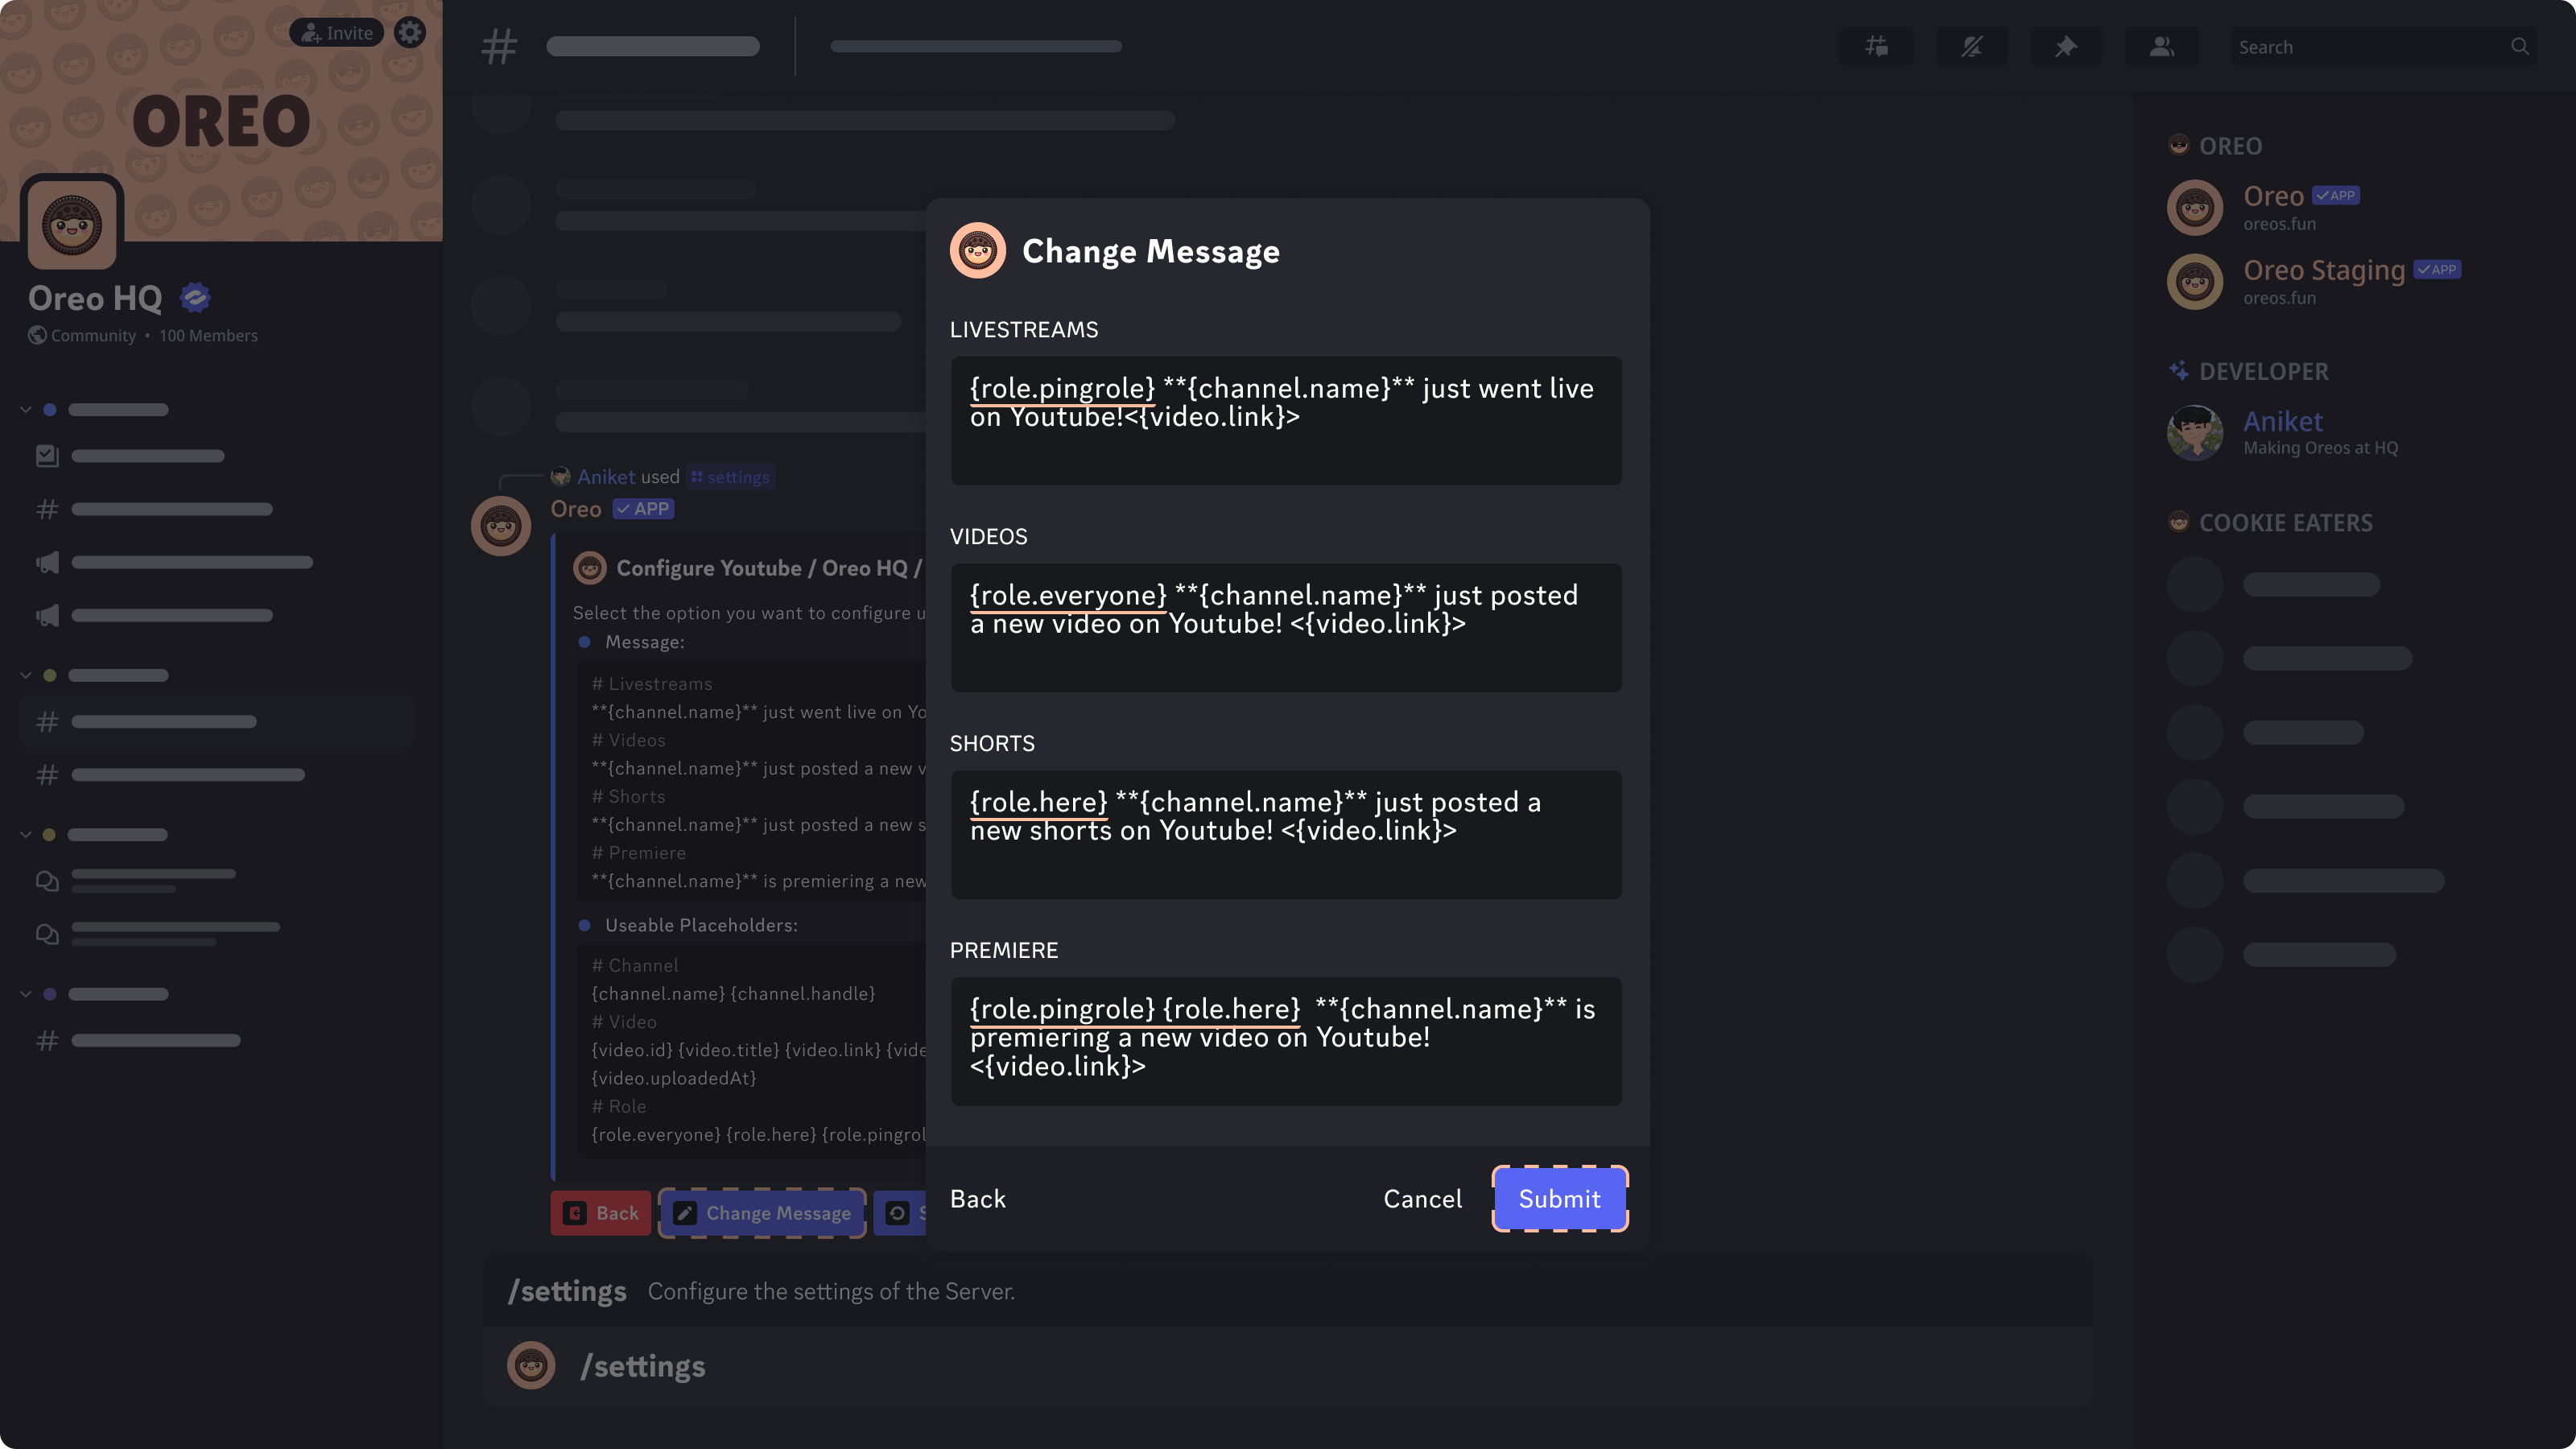Screen dimensions: 2576x1449
Task: Click the verified badge beside Oreo HQ
Action: tap(195, 298)
